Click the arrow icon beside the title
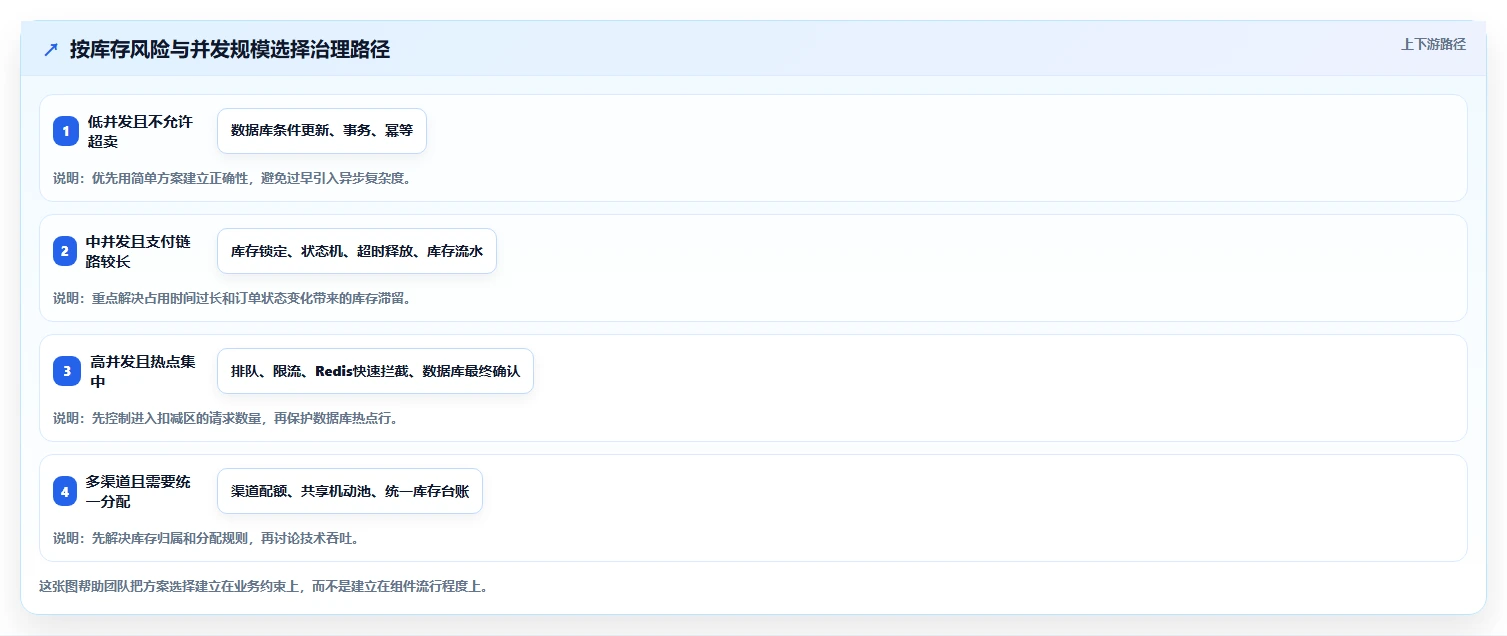This screenshot has height=636, width=1507. click(51, 50)
